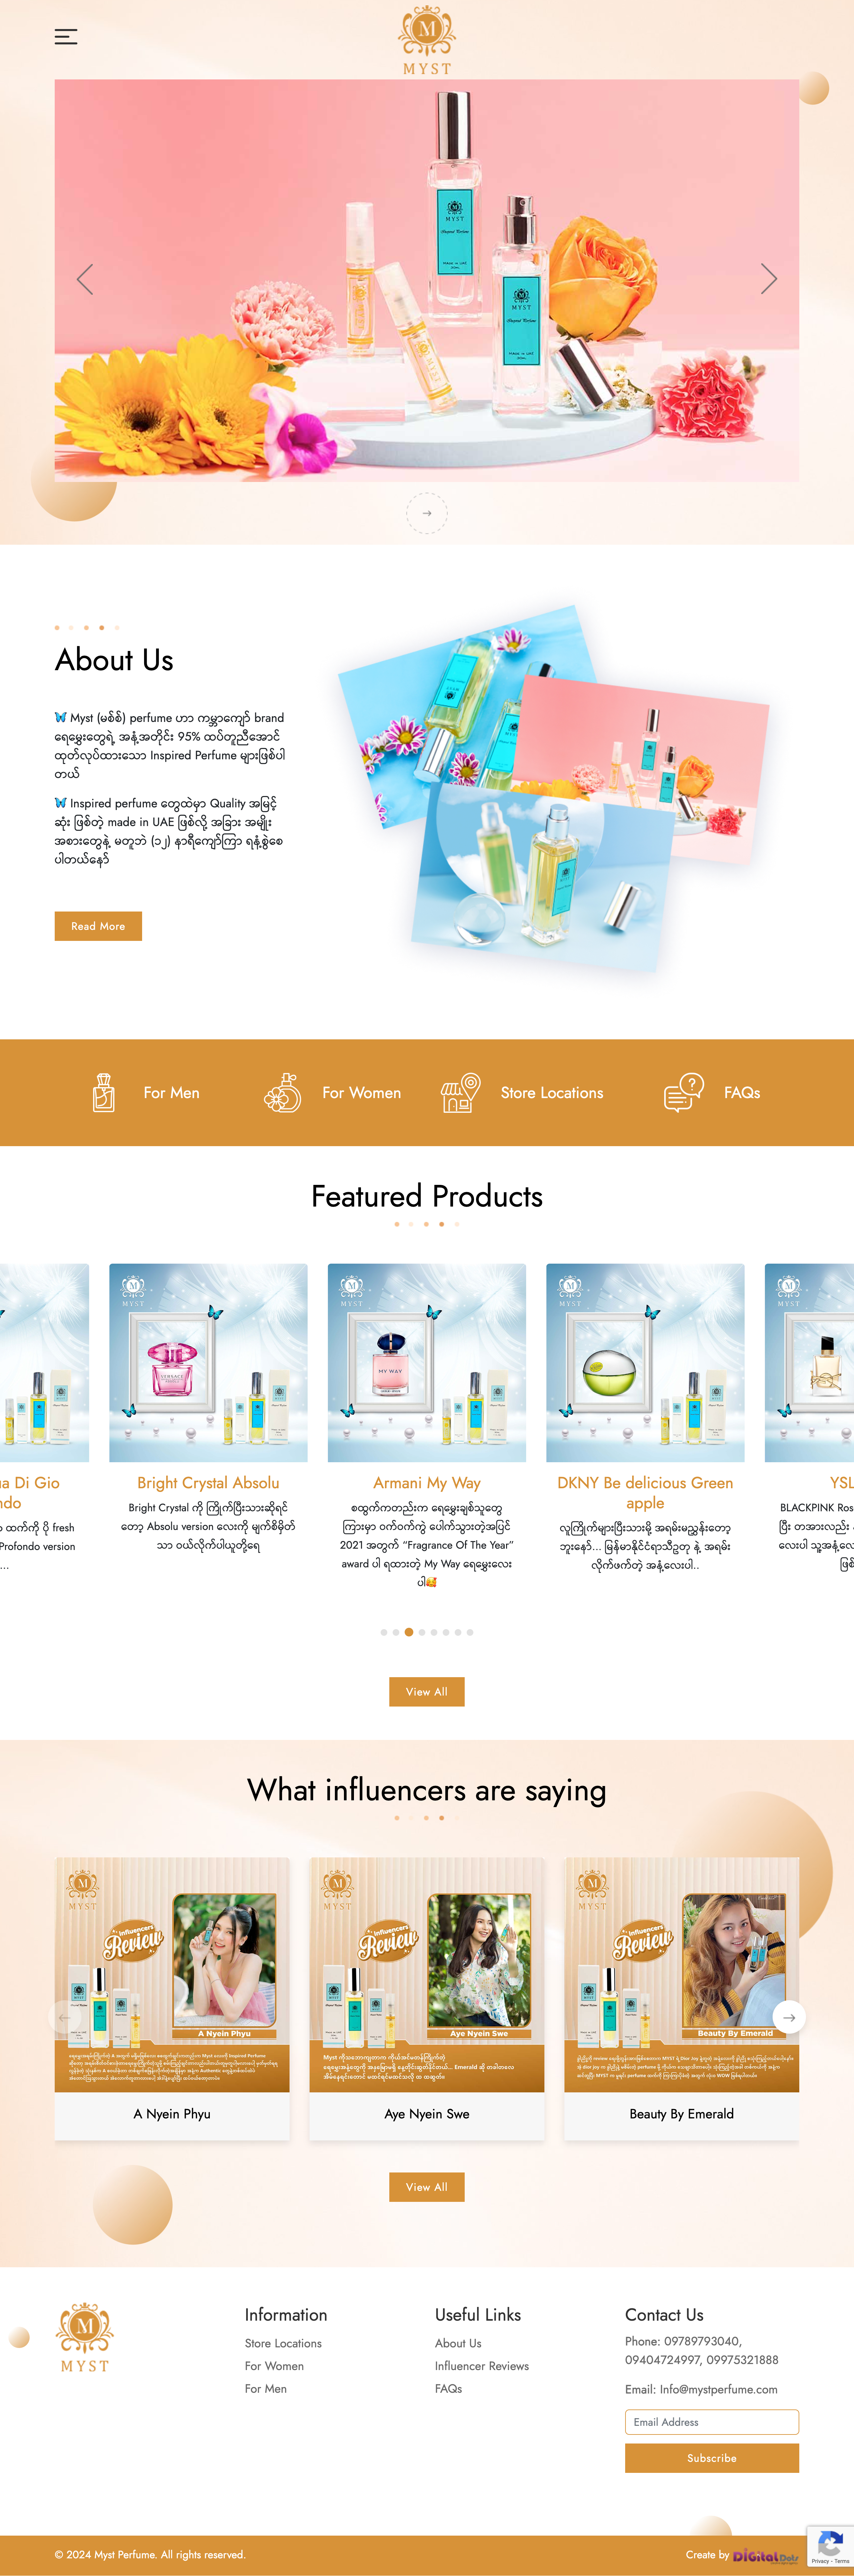Click the Subscribe button
Viewport: 854px width, 2576px height.
(712, 2458)
